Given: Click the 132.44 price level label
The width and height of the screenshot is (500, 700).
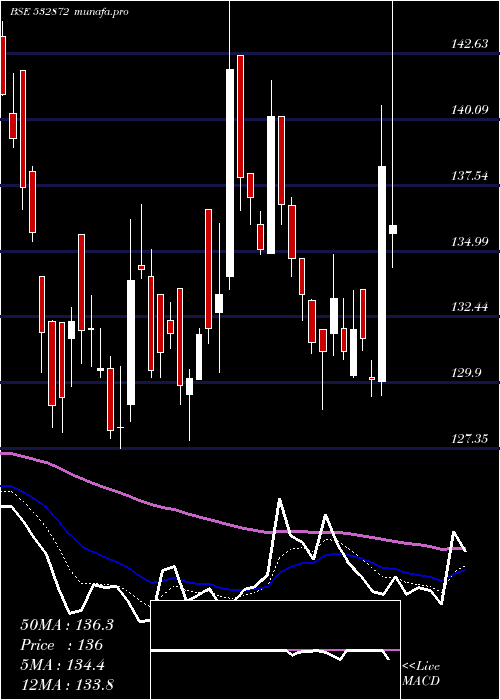Looking at the screenshot, I should coord(470,307).
